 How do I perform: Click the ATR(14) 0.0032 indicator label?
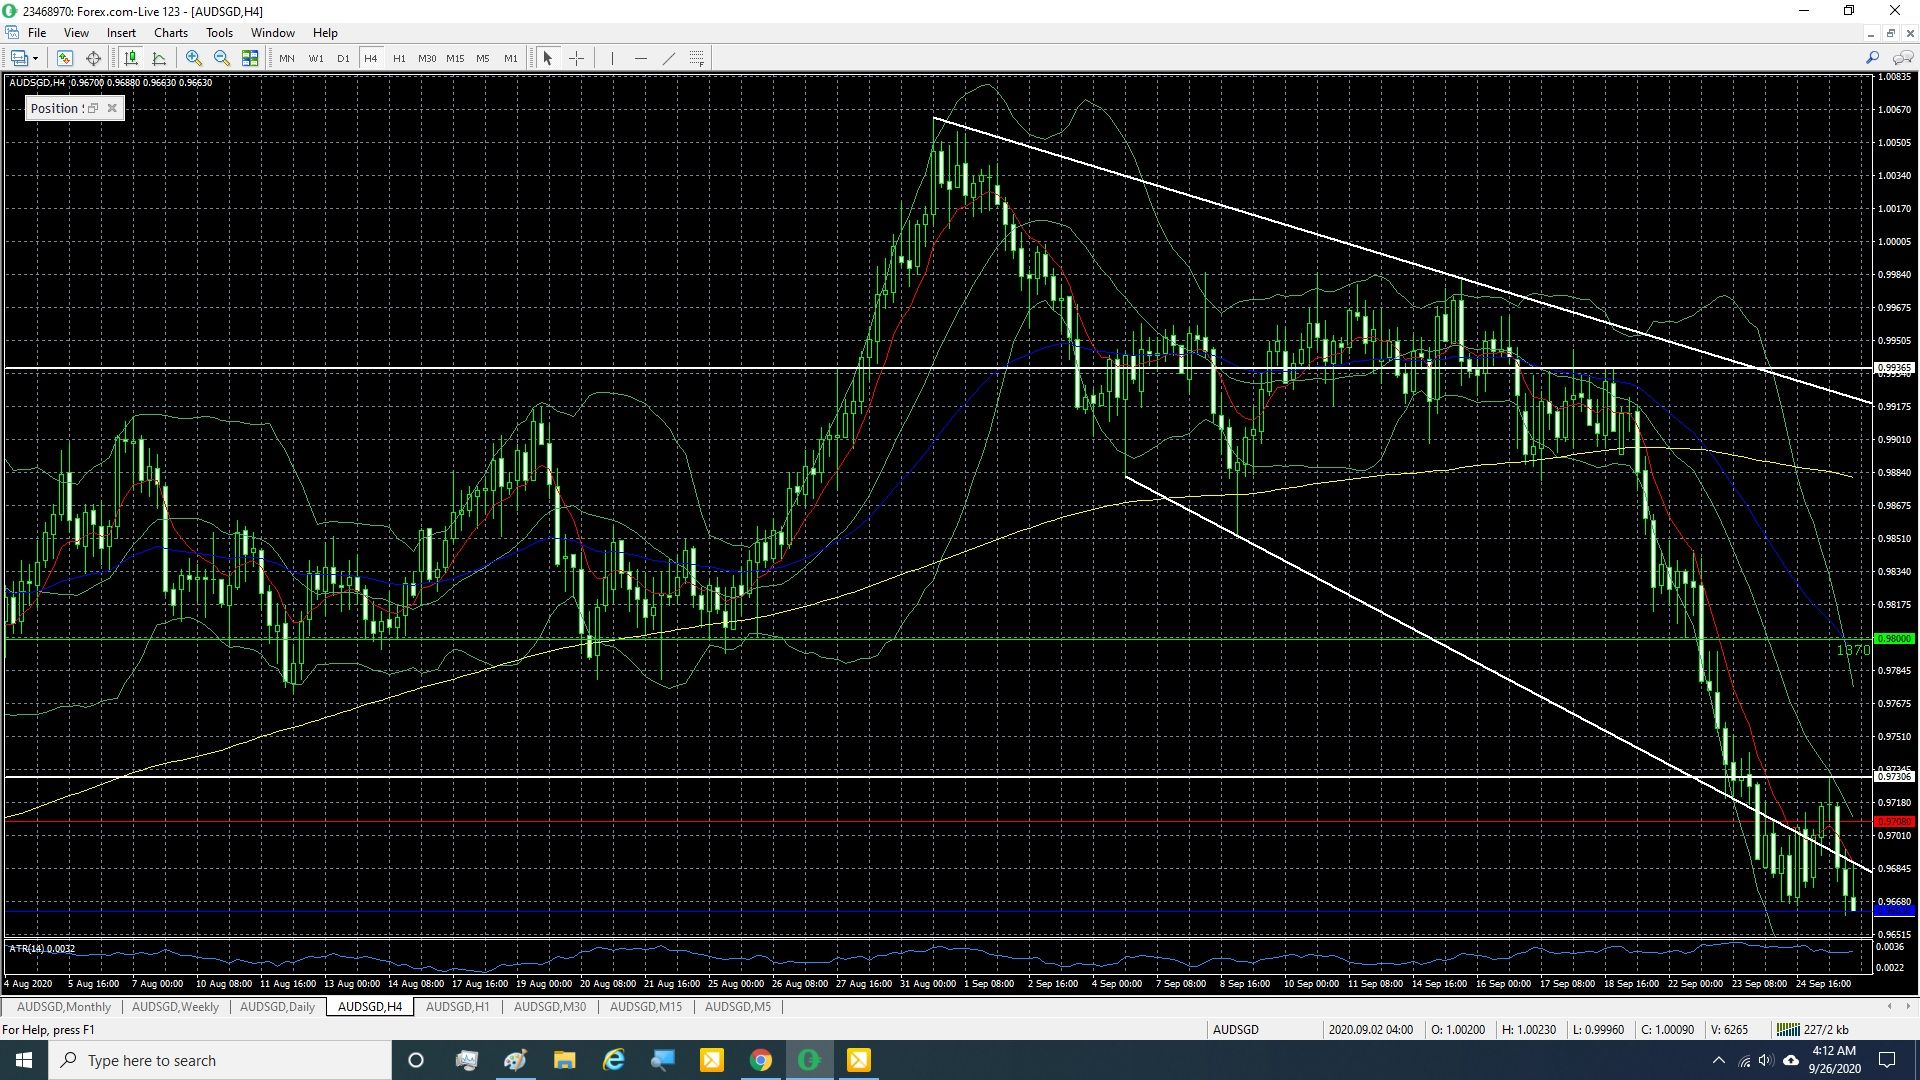(x=42, y=948)
